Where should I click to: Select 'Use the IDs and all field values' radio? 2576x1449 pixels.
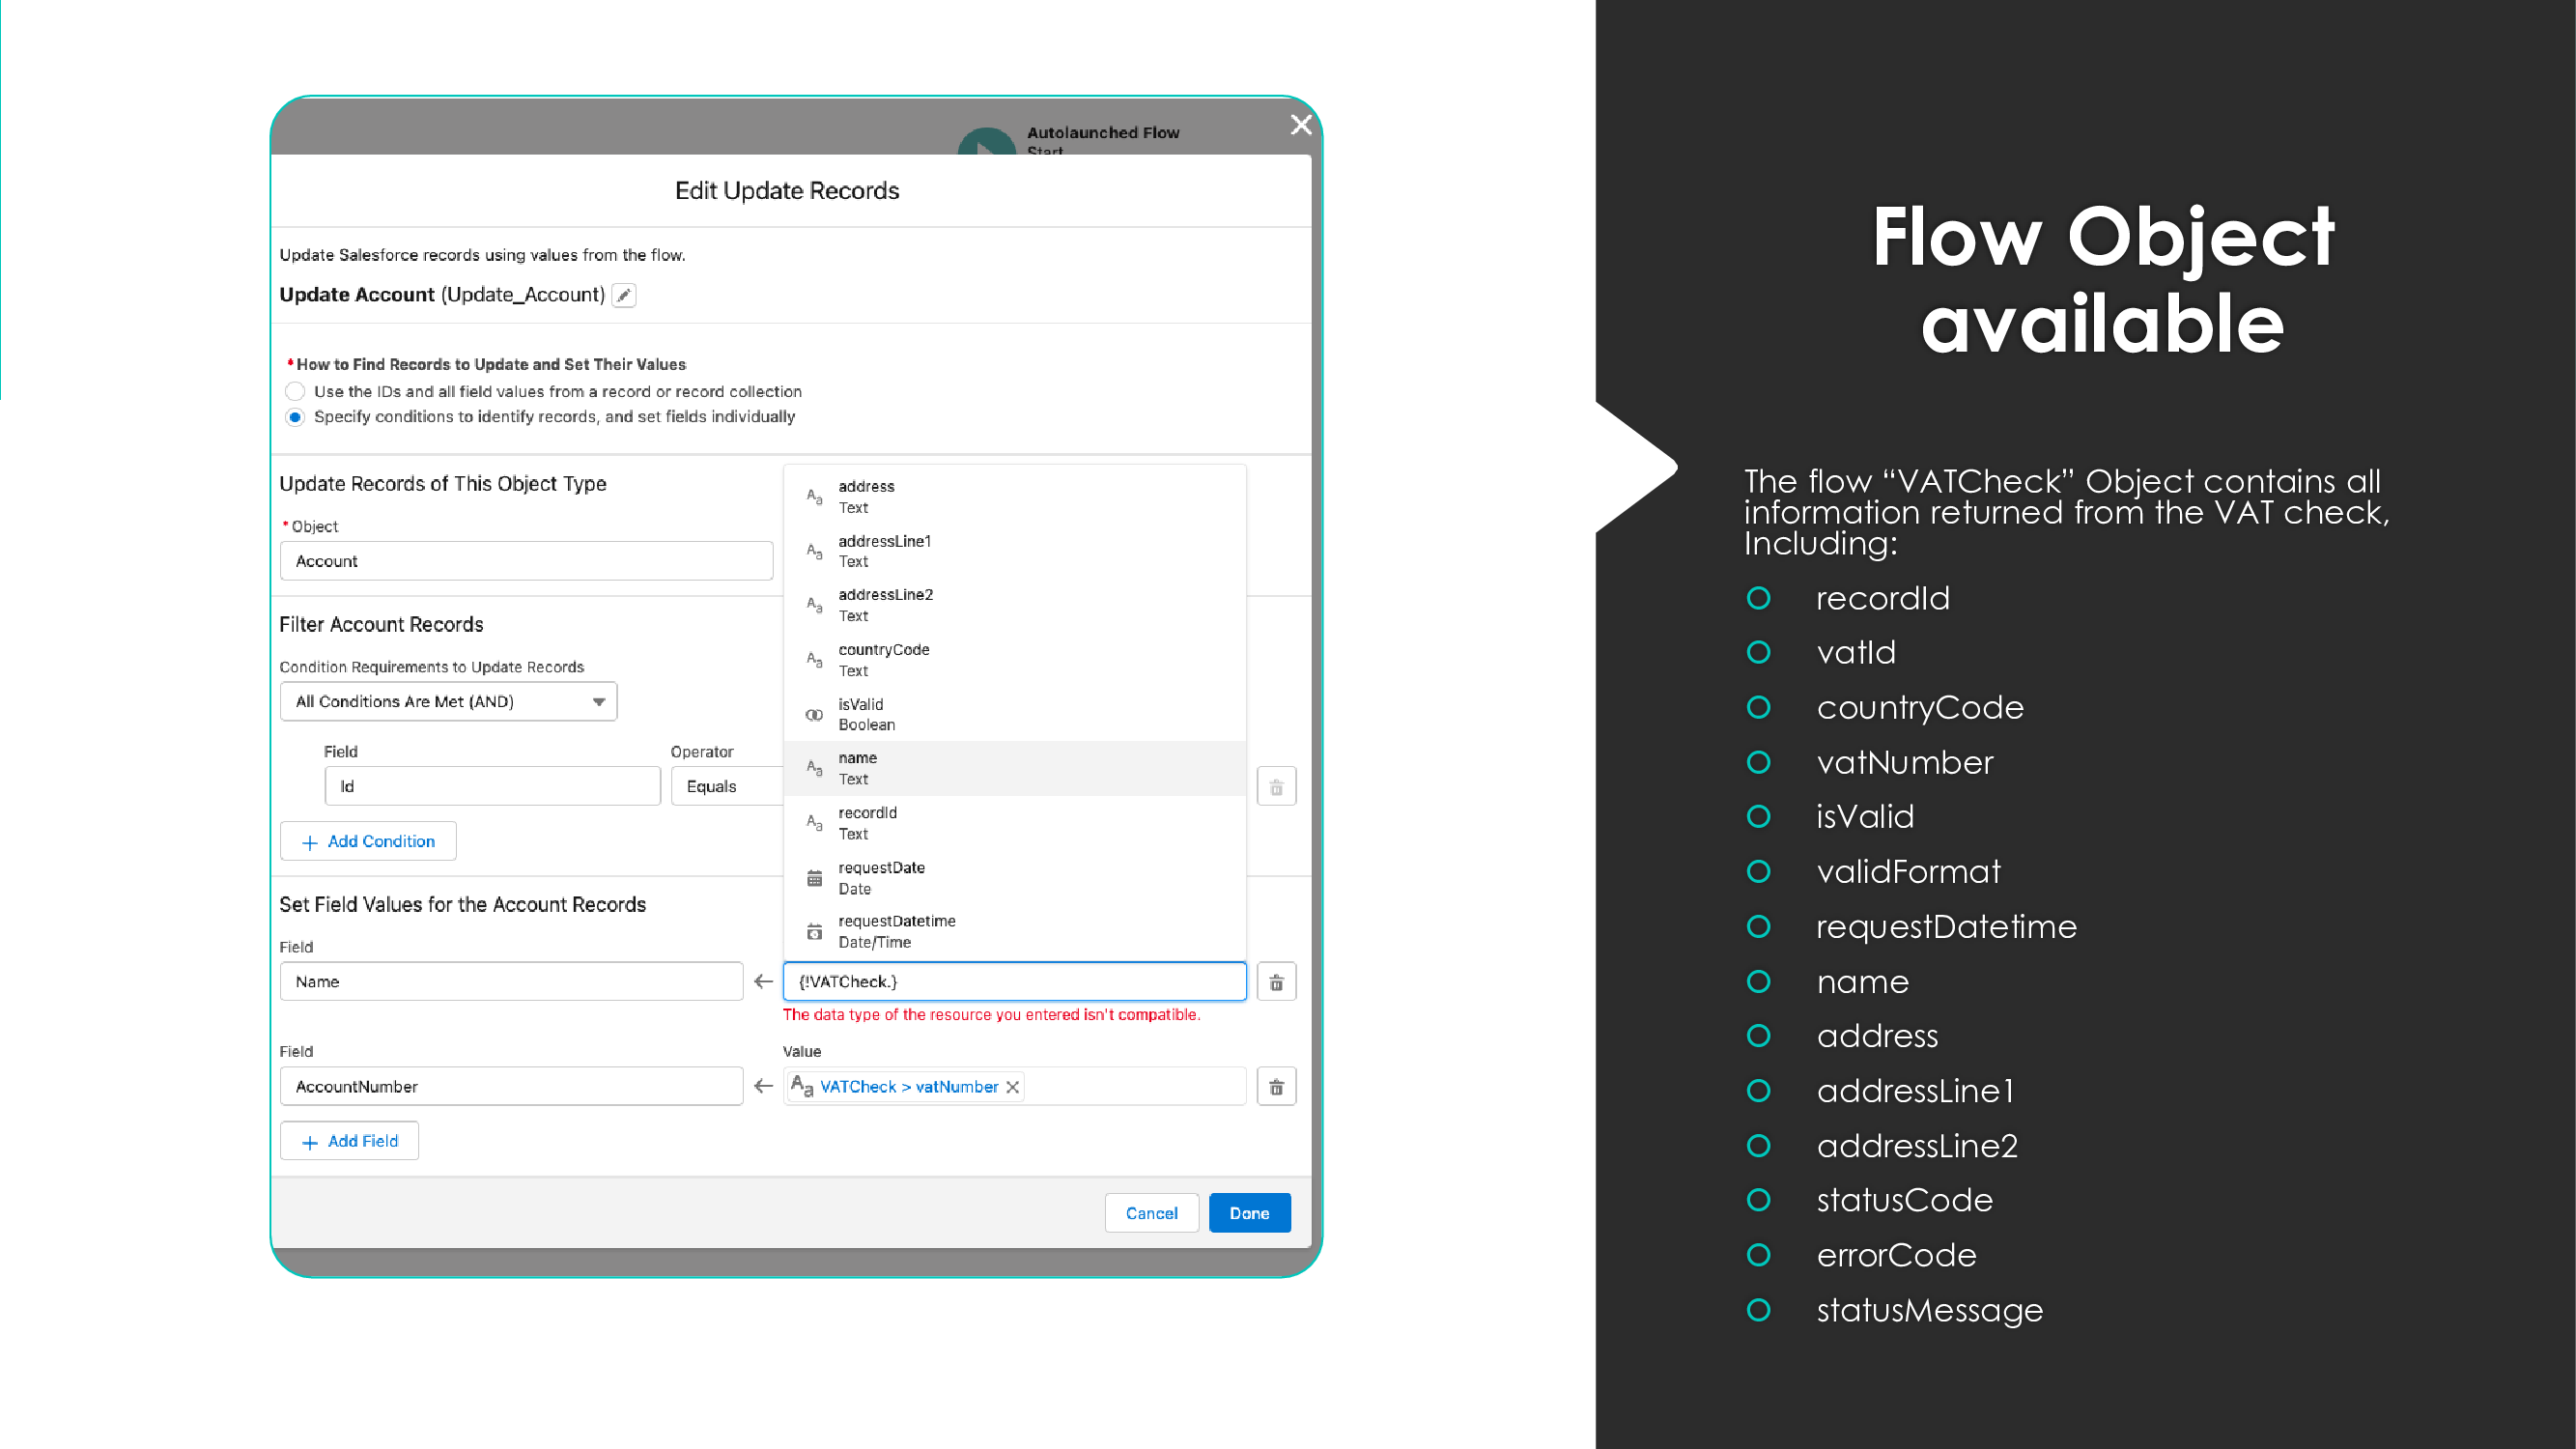click(x=295, y=391)
